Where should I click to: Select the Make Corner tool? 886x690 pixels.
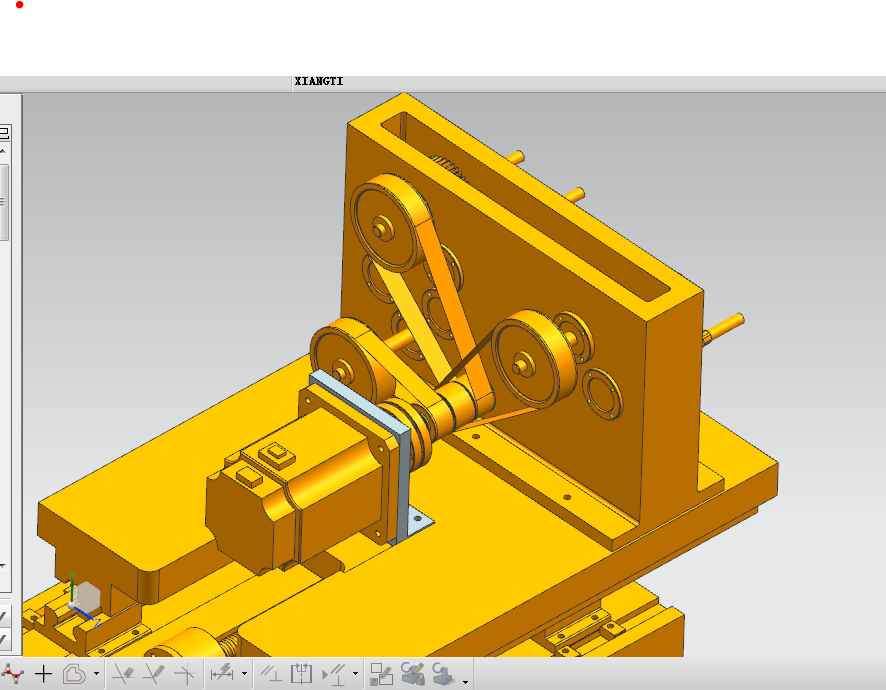184,674
